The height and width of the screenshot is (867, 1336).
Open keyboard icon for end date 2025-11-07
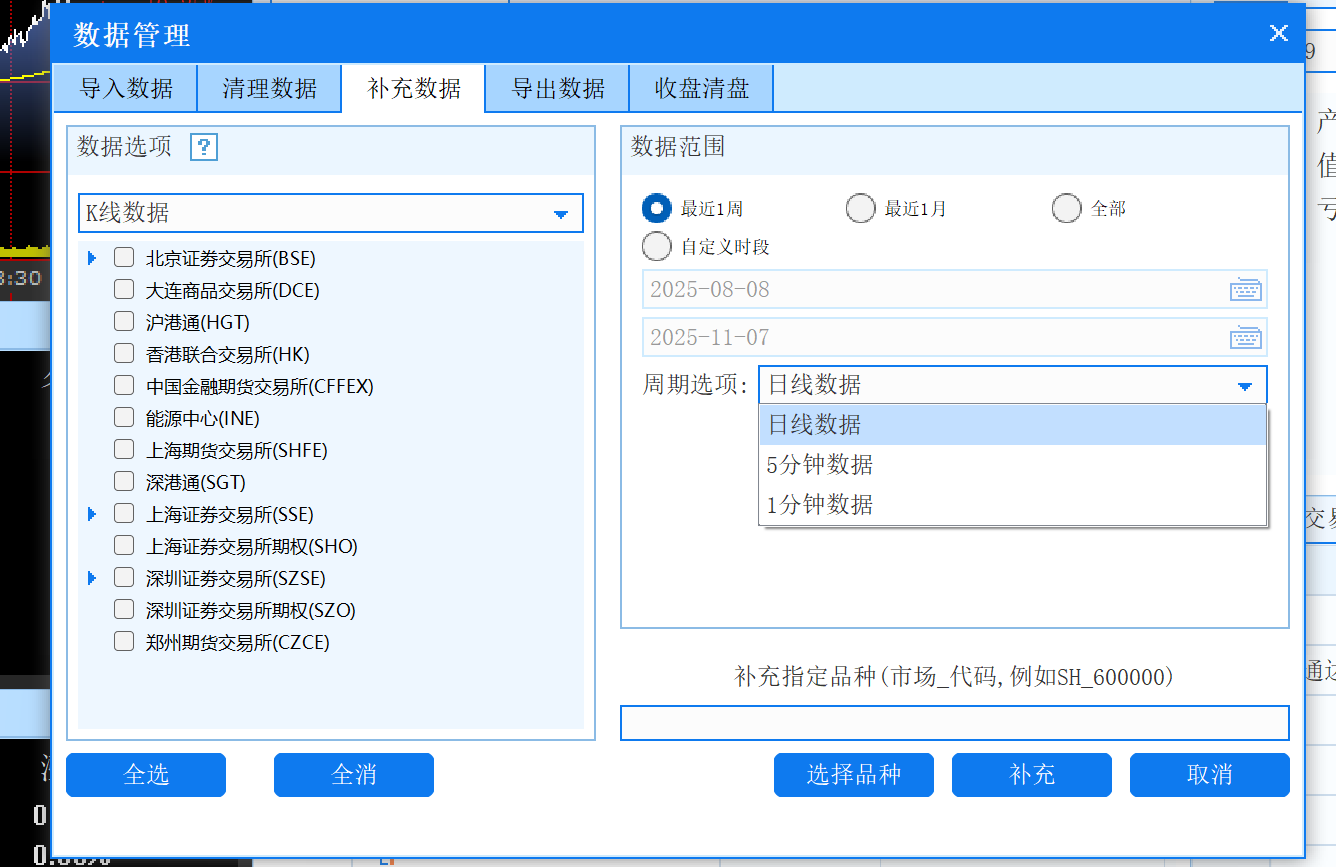(1245, 338)
